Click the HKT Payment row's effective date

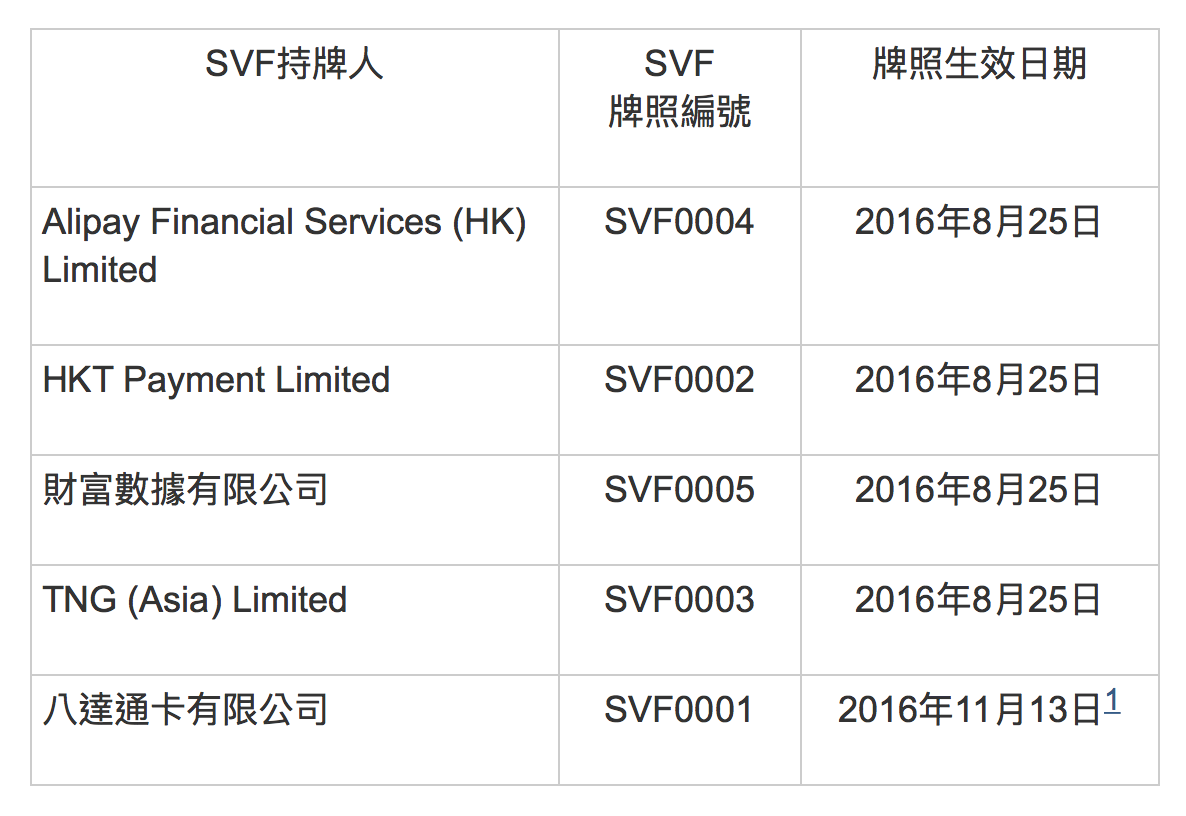coord(978,380)
